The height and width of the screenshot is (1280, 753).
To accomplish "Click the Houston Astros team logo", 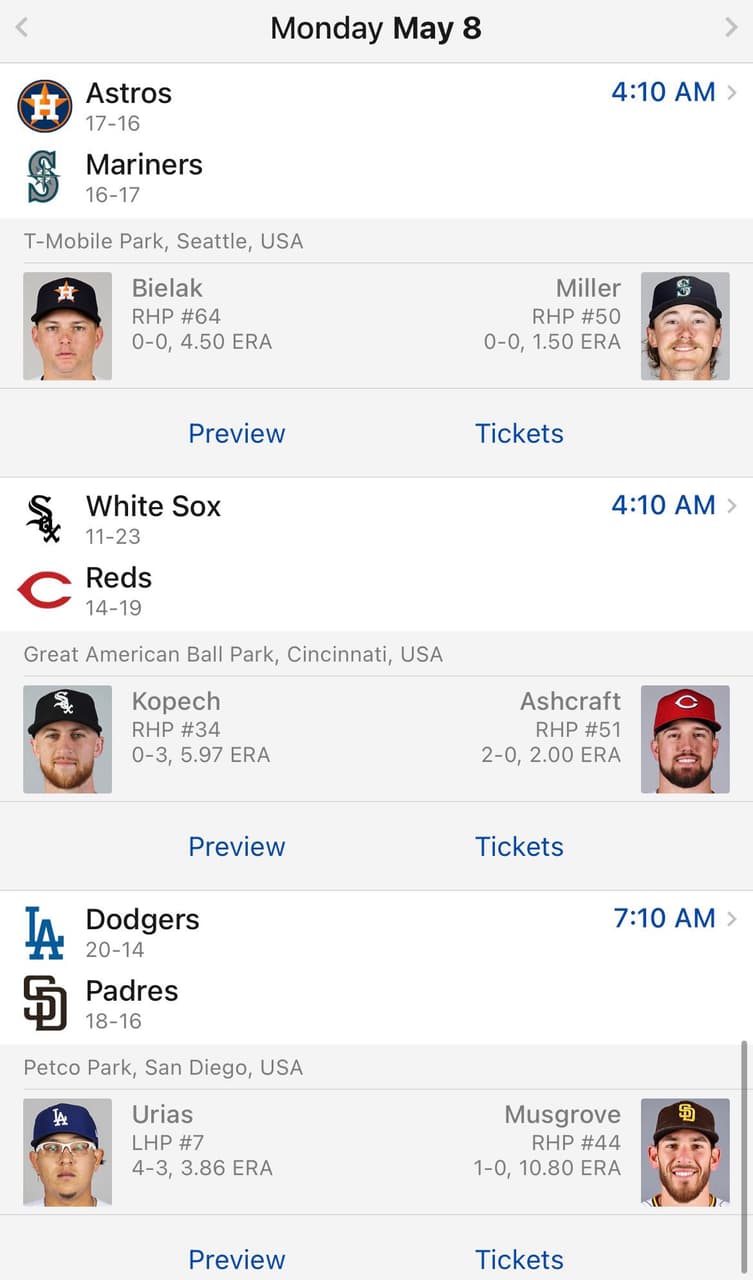I will [x=45, y=106].
